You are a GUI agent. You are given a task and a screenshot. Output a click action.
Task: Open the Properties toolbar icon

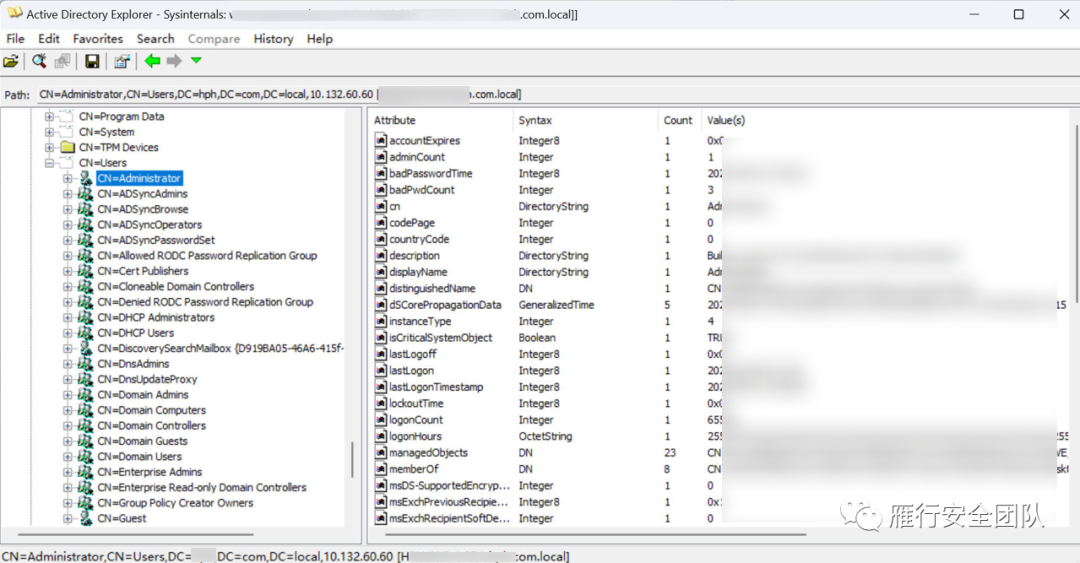pos(122,61)
